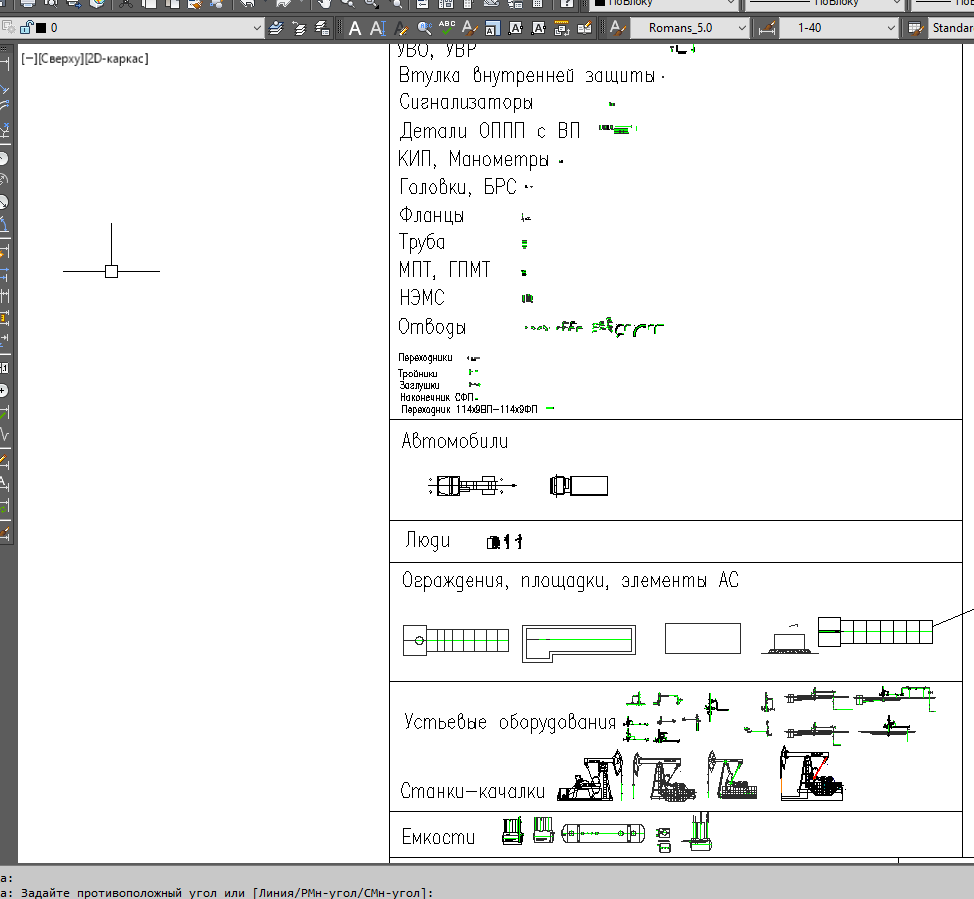Open Text Style icon beside spell check

pyautogui.click(x=470, y=28)
